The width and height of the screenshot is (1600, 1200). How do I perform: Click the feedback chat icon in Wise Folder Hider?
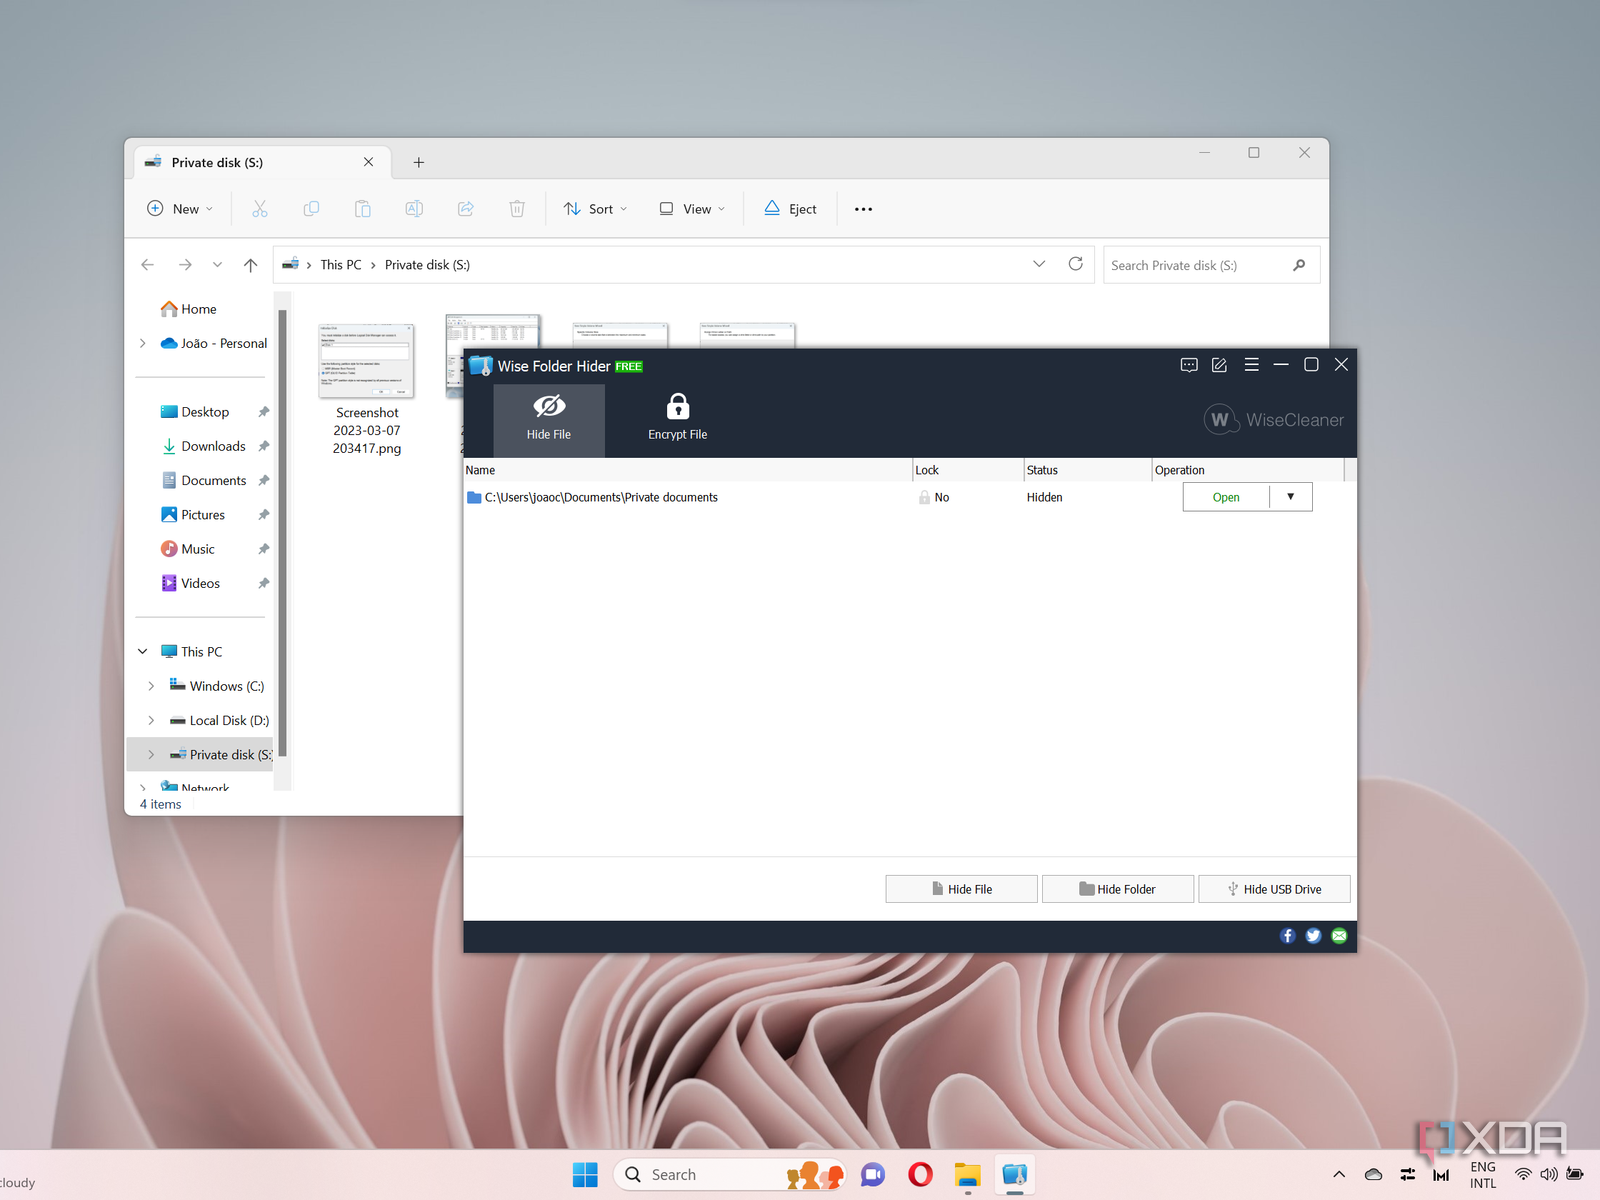[x=1188, y=365]
